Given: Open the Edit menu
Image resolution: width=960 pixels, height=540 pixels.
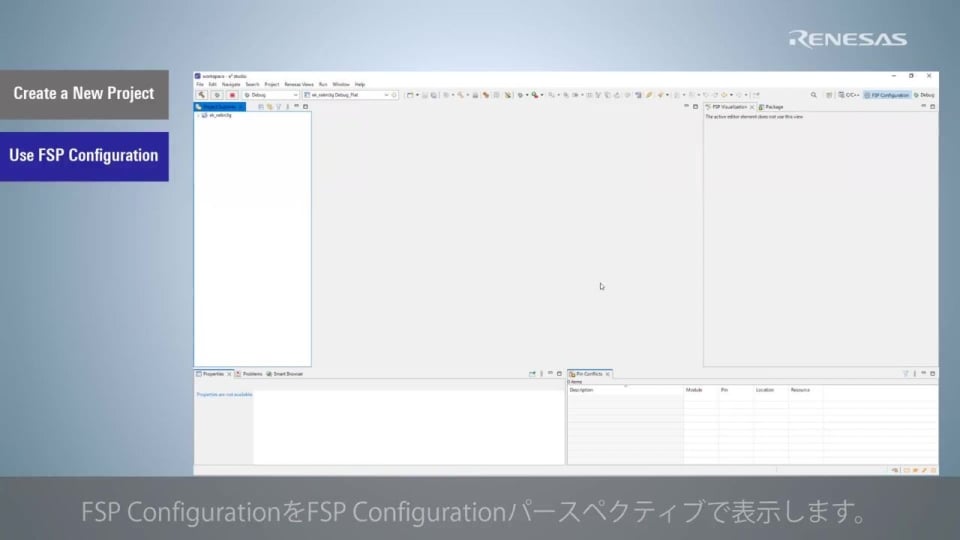Looking at the screenshot, I should (212, 84).
